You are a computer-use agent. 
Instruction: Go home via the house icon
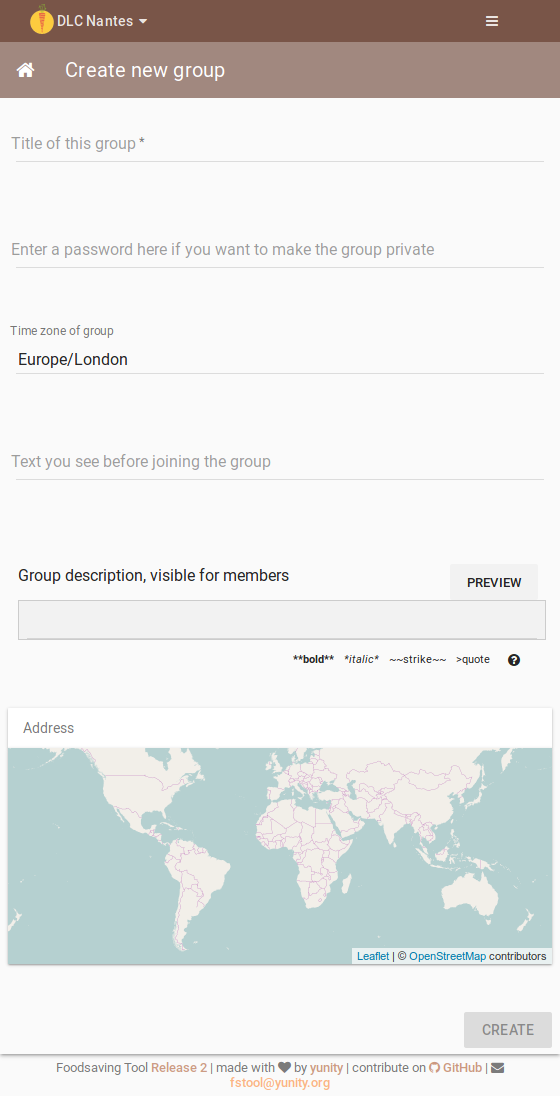26,70
